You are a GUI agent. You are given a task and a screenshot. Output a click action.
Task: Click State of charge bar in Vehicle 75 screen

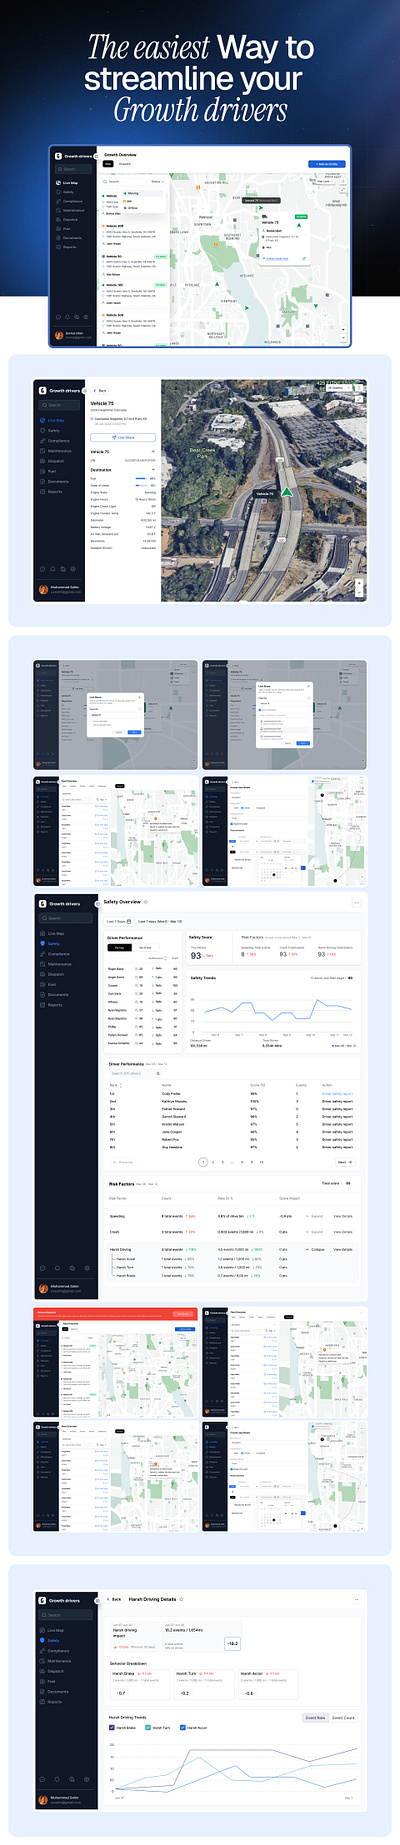point(139,485)
